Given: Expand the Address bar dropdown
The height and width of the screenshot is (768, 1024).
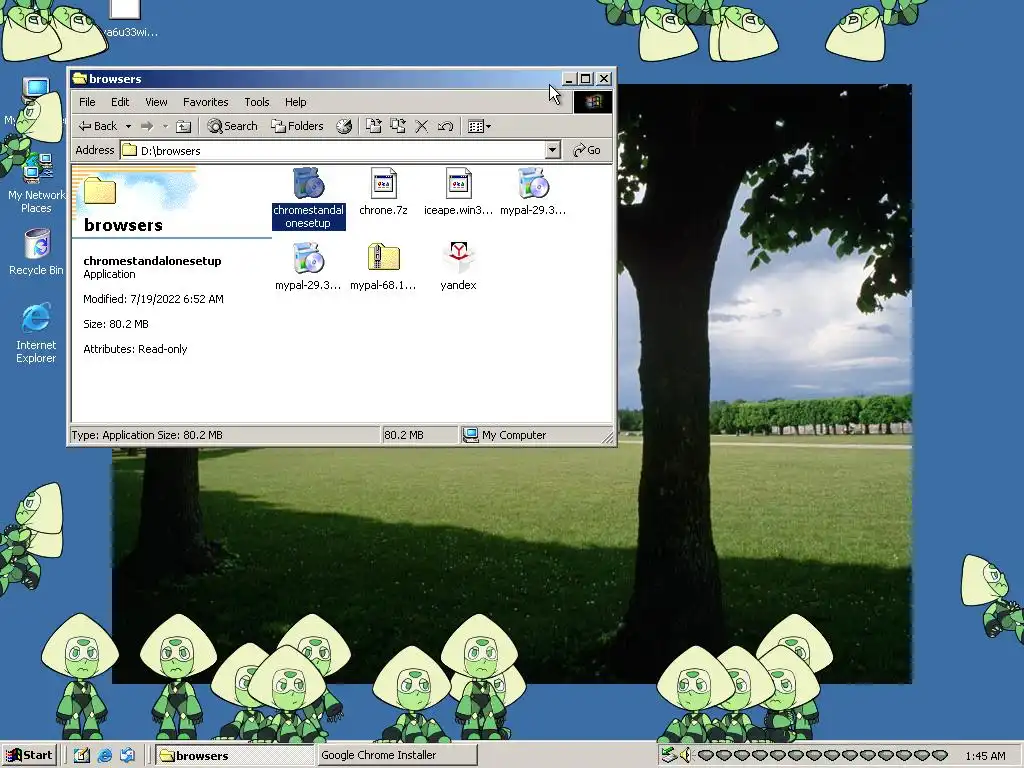Looking at the screenshot, I should [552, 150].
